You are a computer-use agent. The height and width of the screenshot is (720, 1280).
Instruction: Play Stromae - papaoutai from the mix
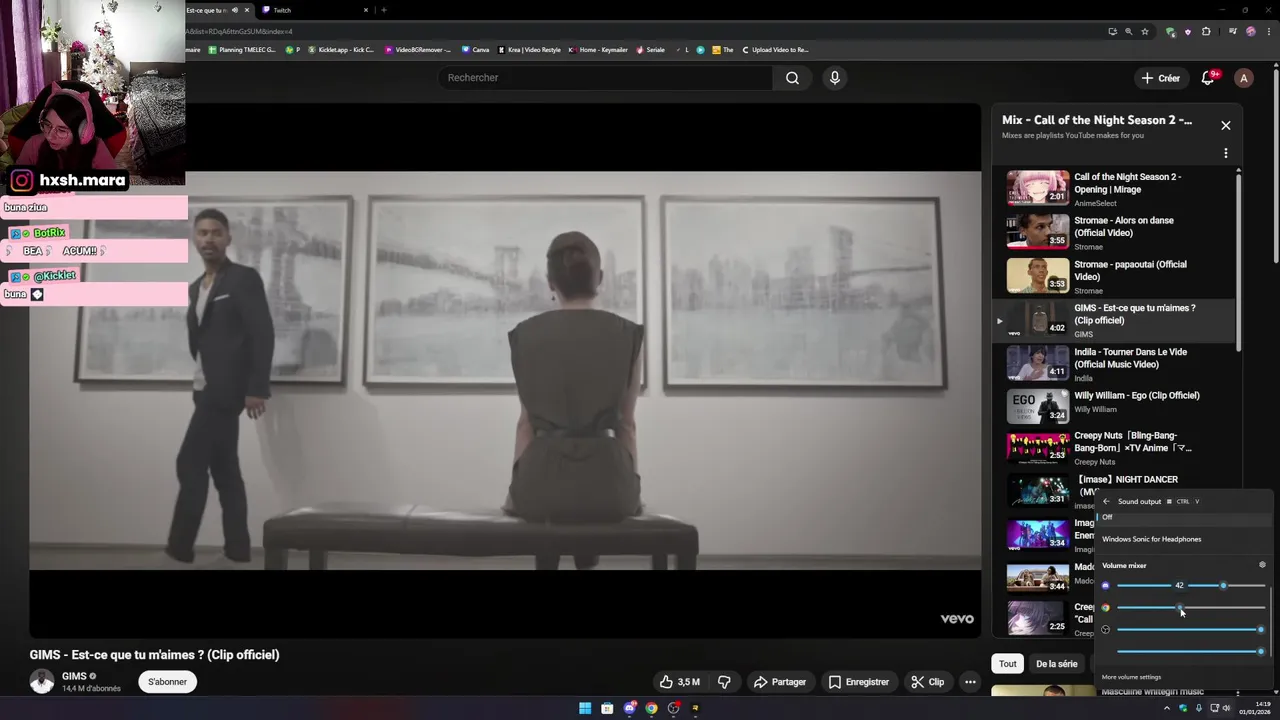[1115, 276]
